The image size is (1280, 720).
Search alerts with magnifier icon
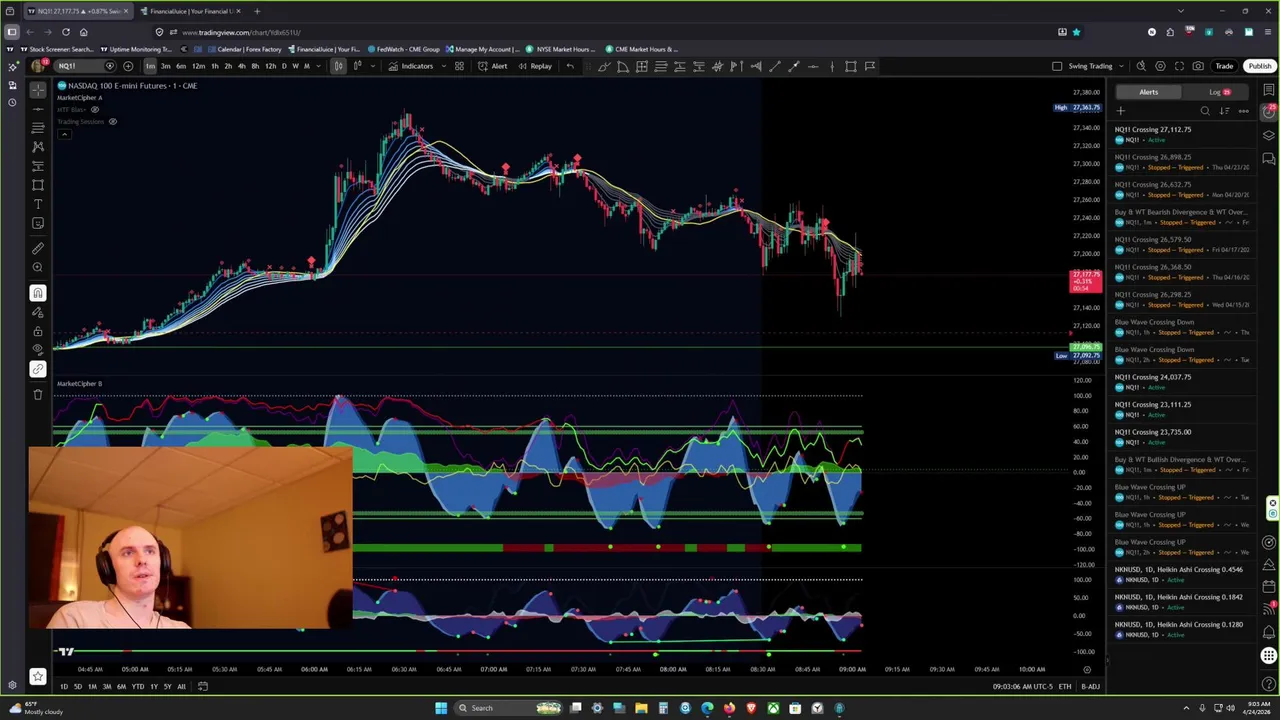(x=1205, y=111)
